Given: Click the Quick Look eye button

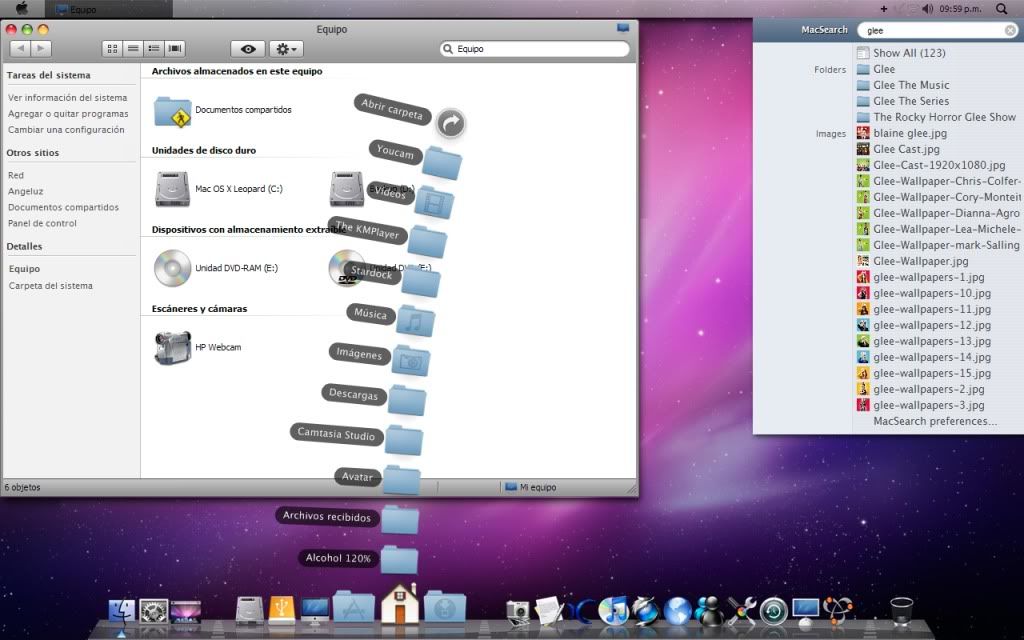Looking at the screenshot, I should pyautogui.click(x=248, y=49).
